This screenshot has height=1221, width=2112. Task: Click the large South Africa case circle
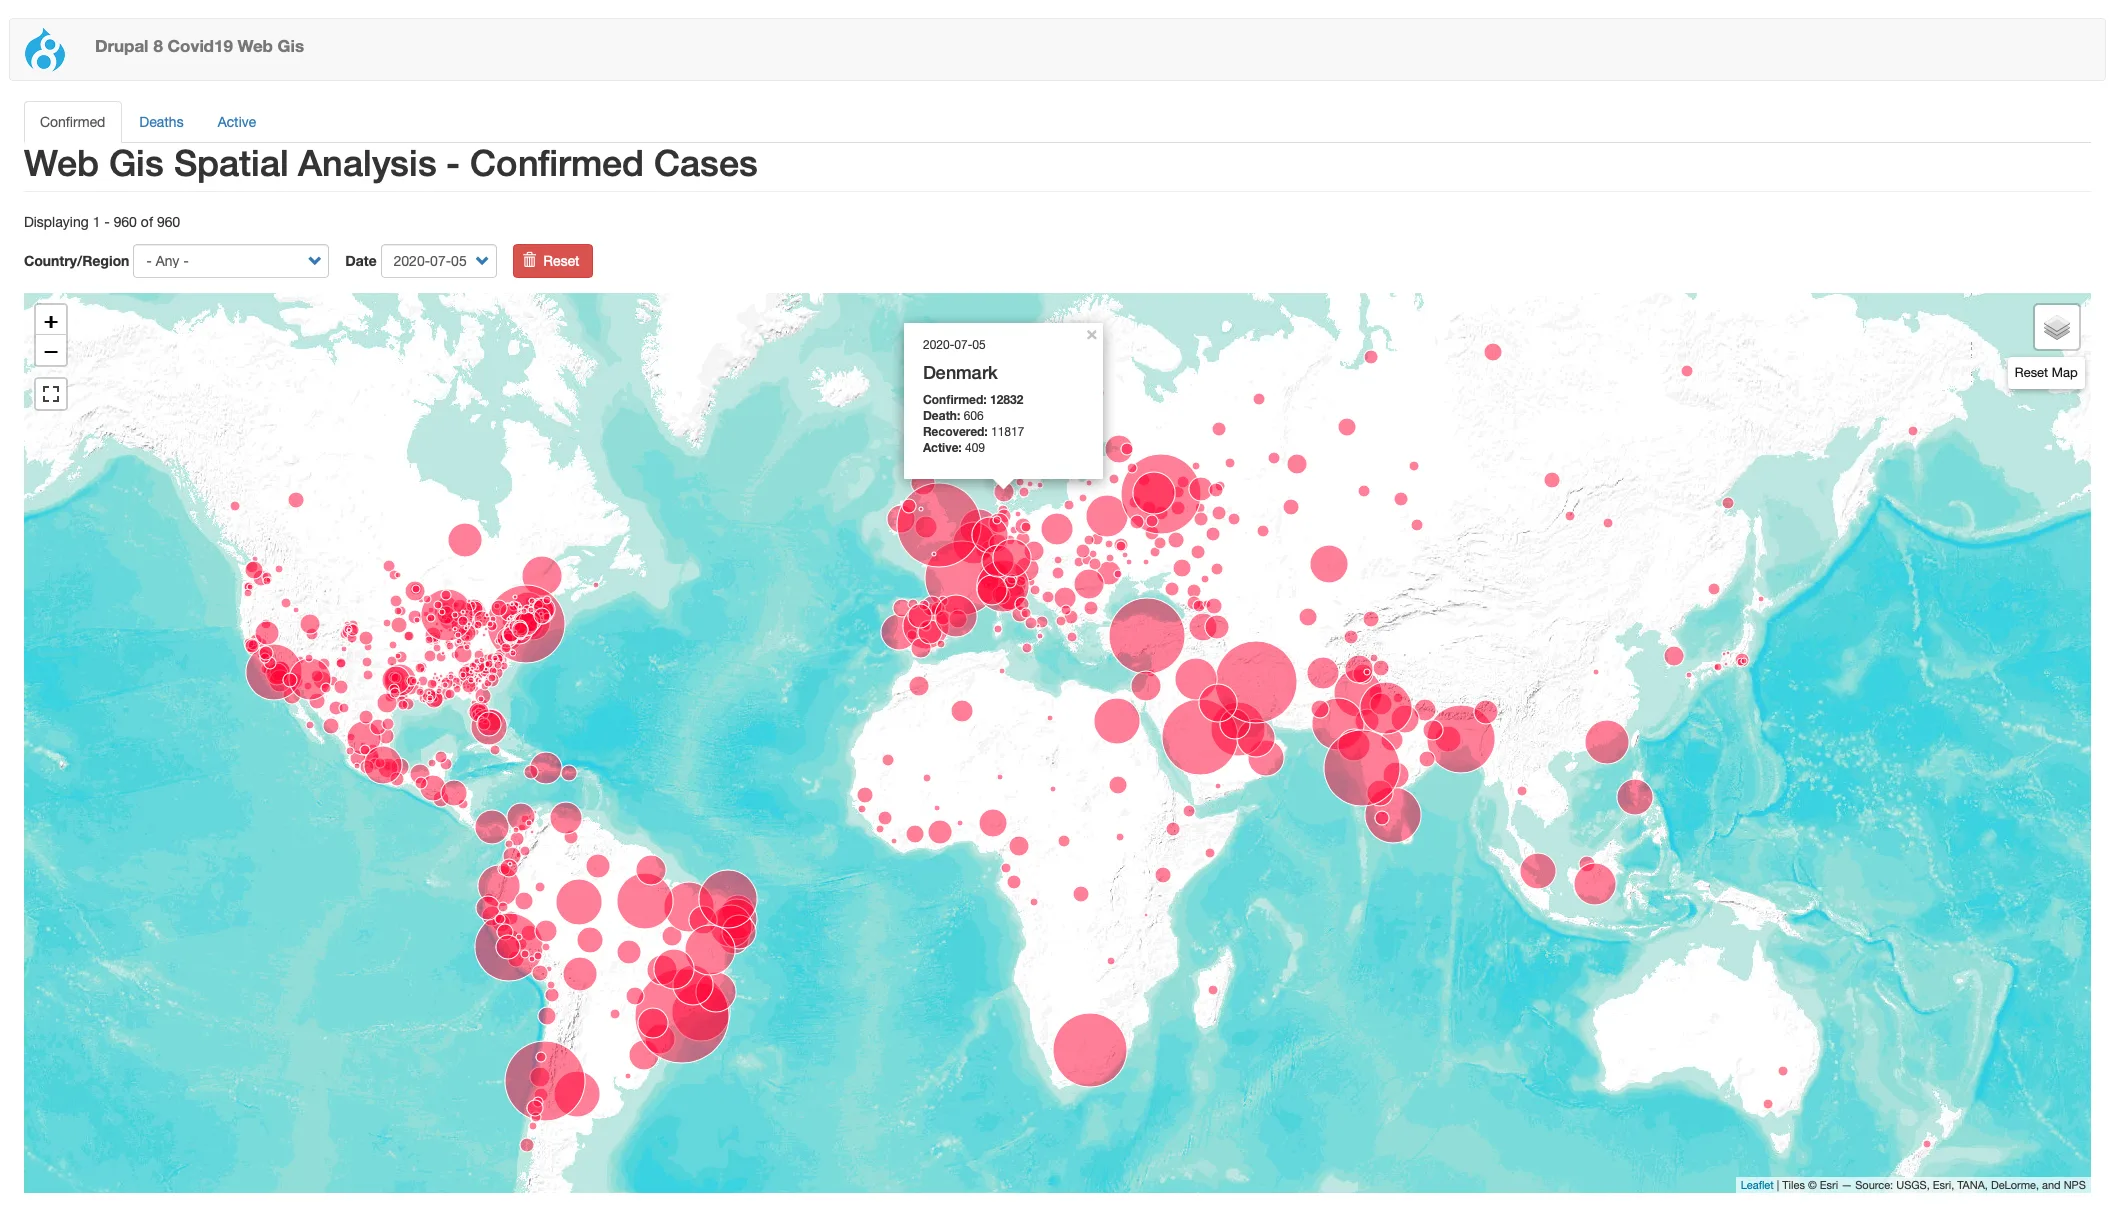(1090, 1050)
